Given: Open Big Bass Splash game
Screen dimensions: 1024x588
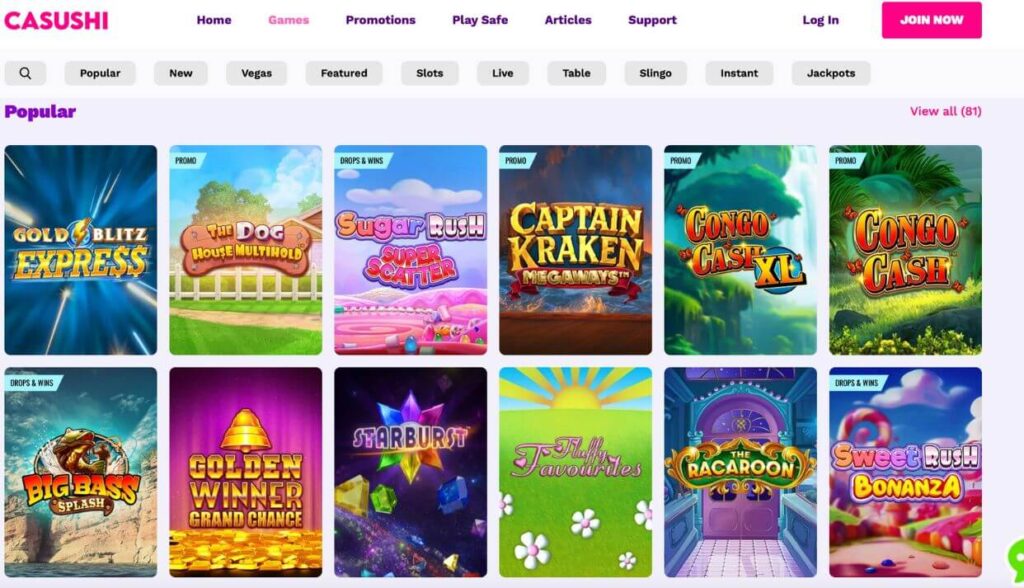Looking at the screenshot, I should (81, 472).
